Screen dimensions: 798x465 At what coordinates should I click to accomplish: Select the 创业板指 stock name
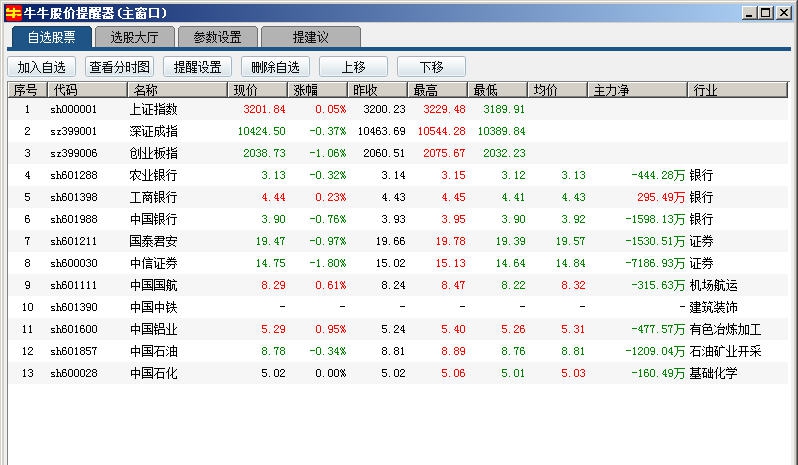153,153
